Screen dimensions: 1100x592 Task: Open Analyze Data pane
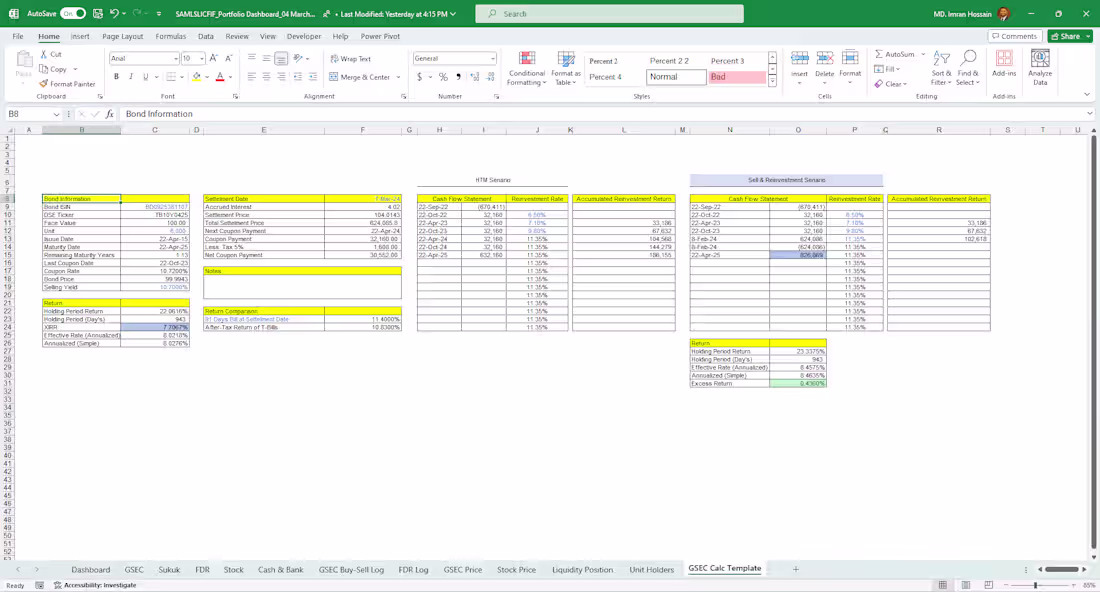click(x=1040, y=68)
